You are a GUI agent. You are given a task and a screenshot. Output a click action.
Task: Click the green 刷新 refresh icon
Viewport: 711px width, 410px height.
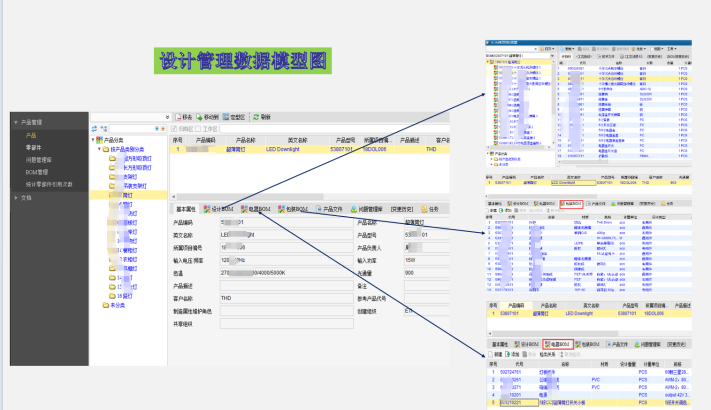tap(256, 117)
